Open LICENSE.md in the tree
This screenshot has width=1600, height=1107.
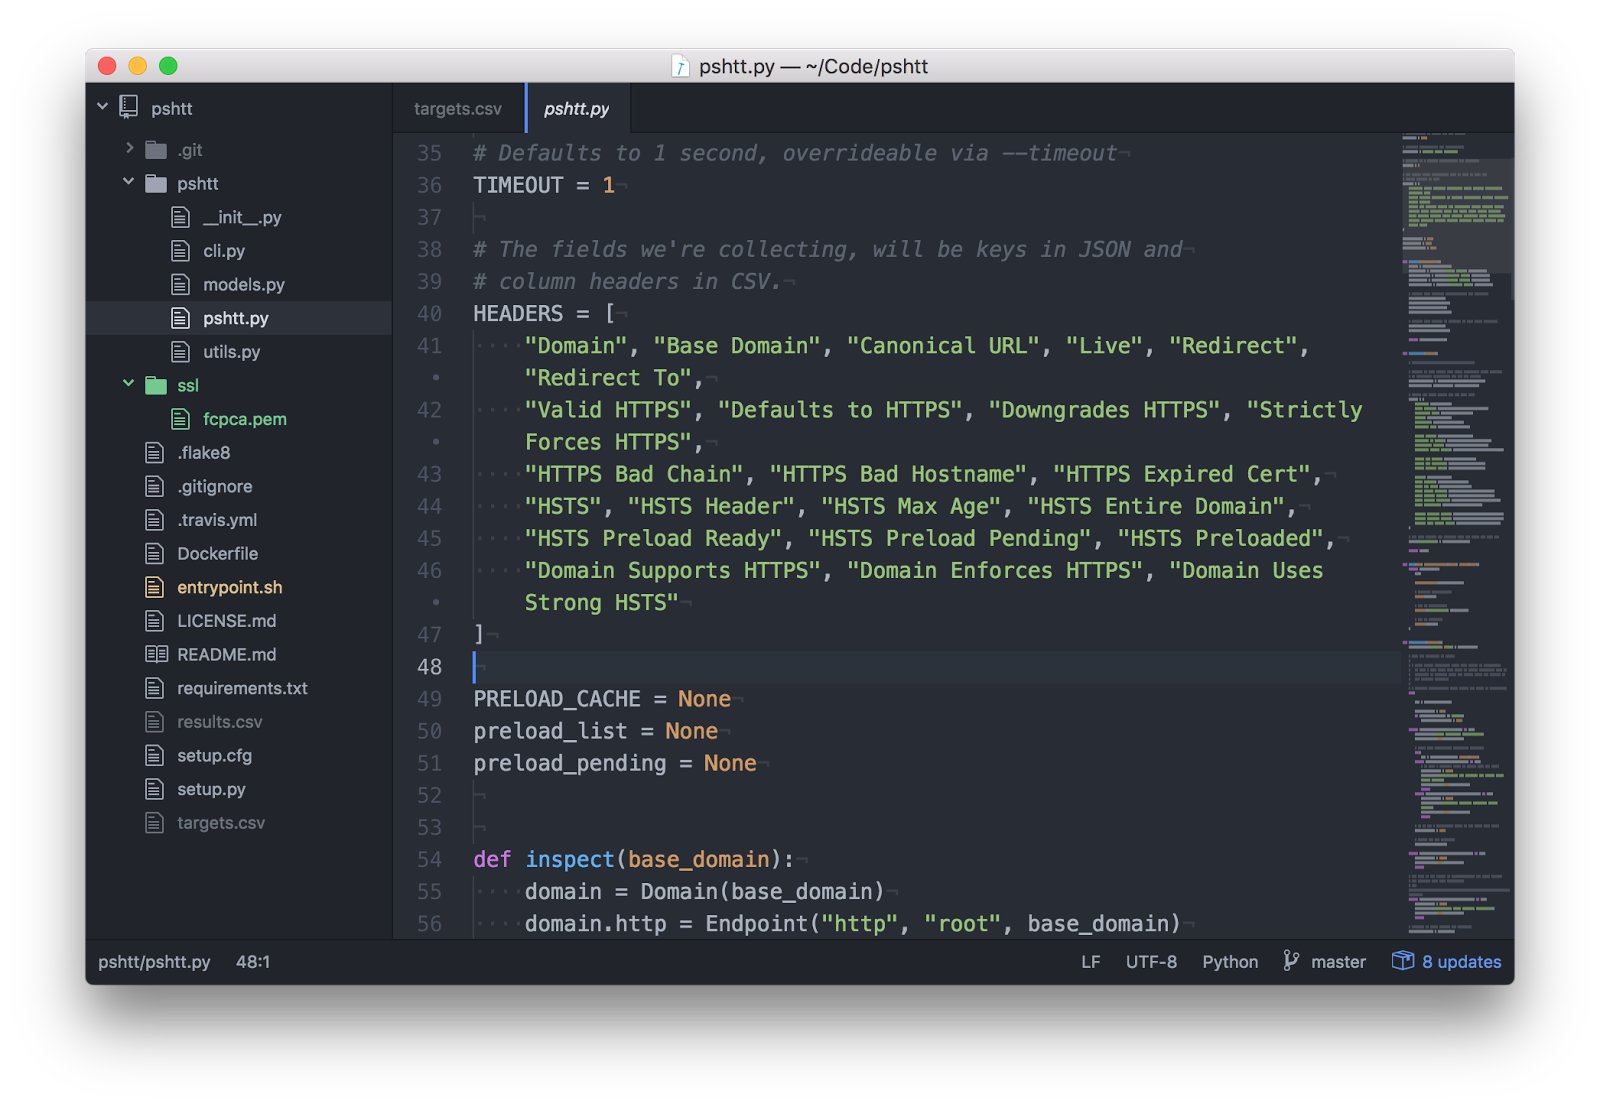[x=227, y=621]
